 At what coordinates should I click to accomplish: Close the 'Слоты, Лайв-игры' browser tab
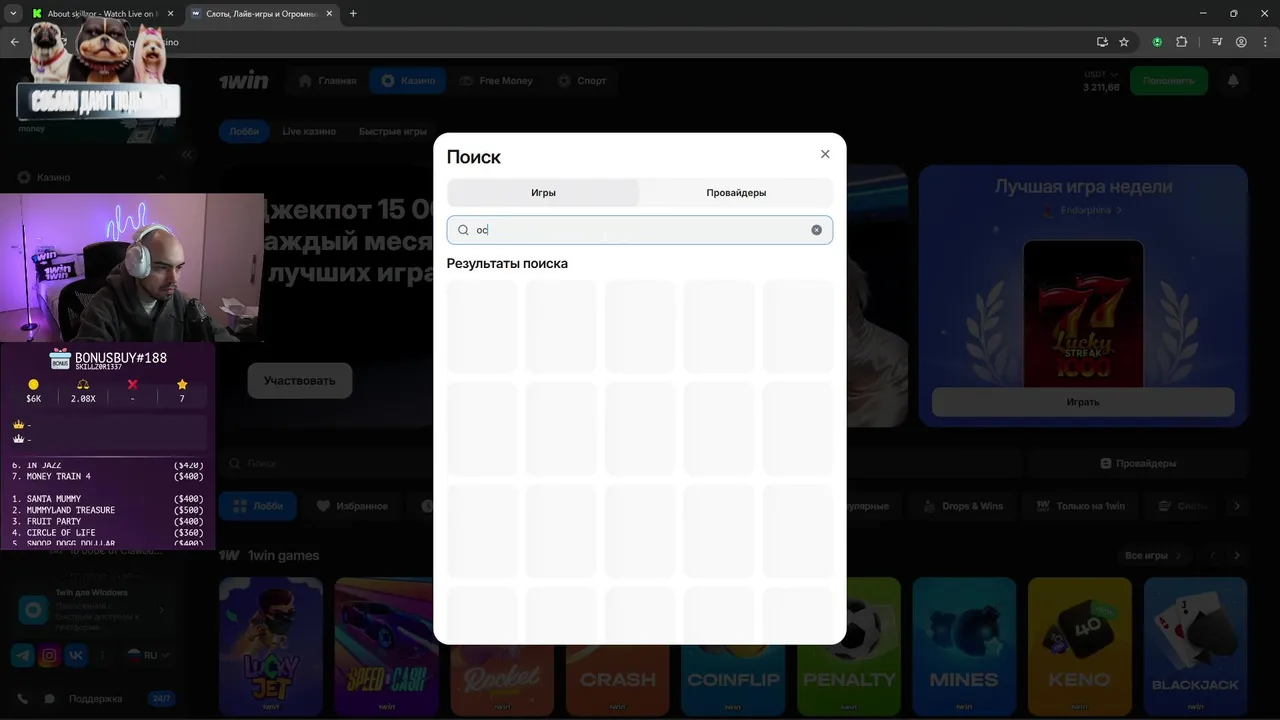click(329, 14)
